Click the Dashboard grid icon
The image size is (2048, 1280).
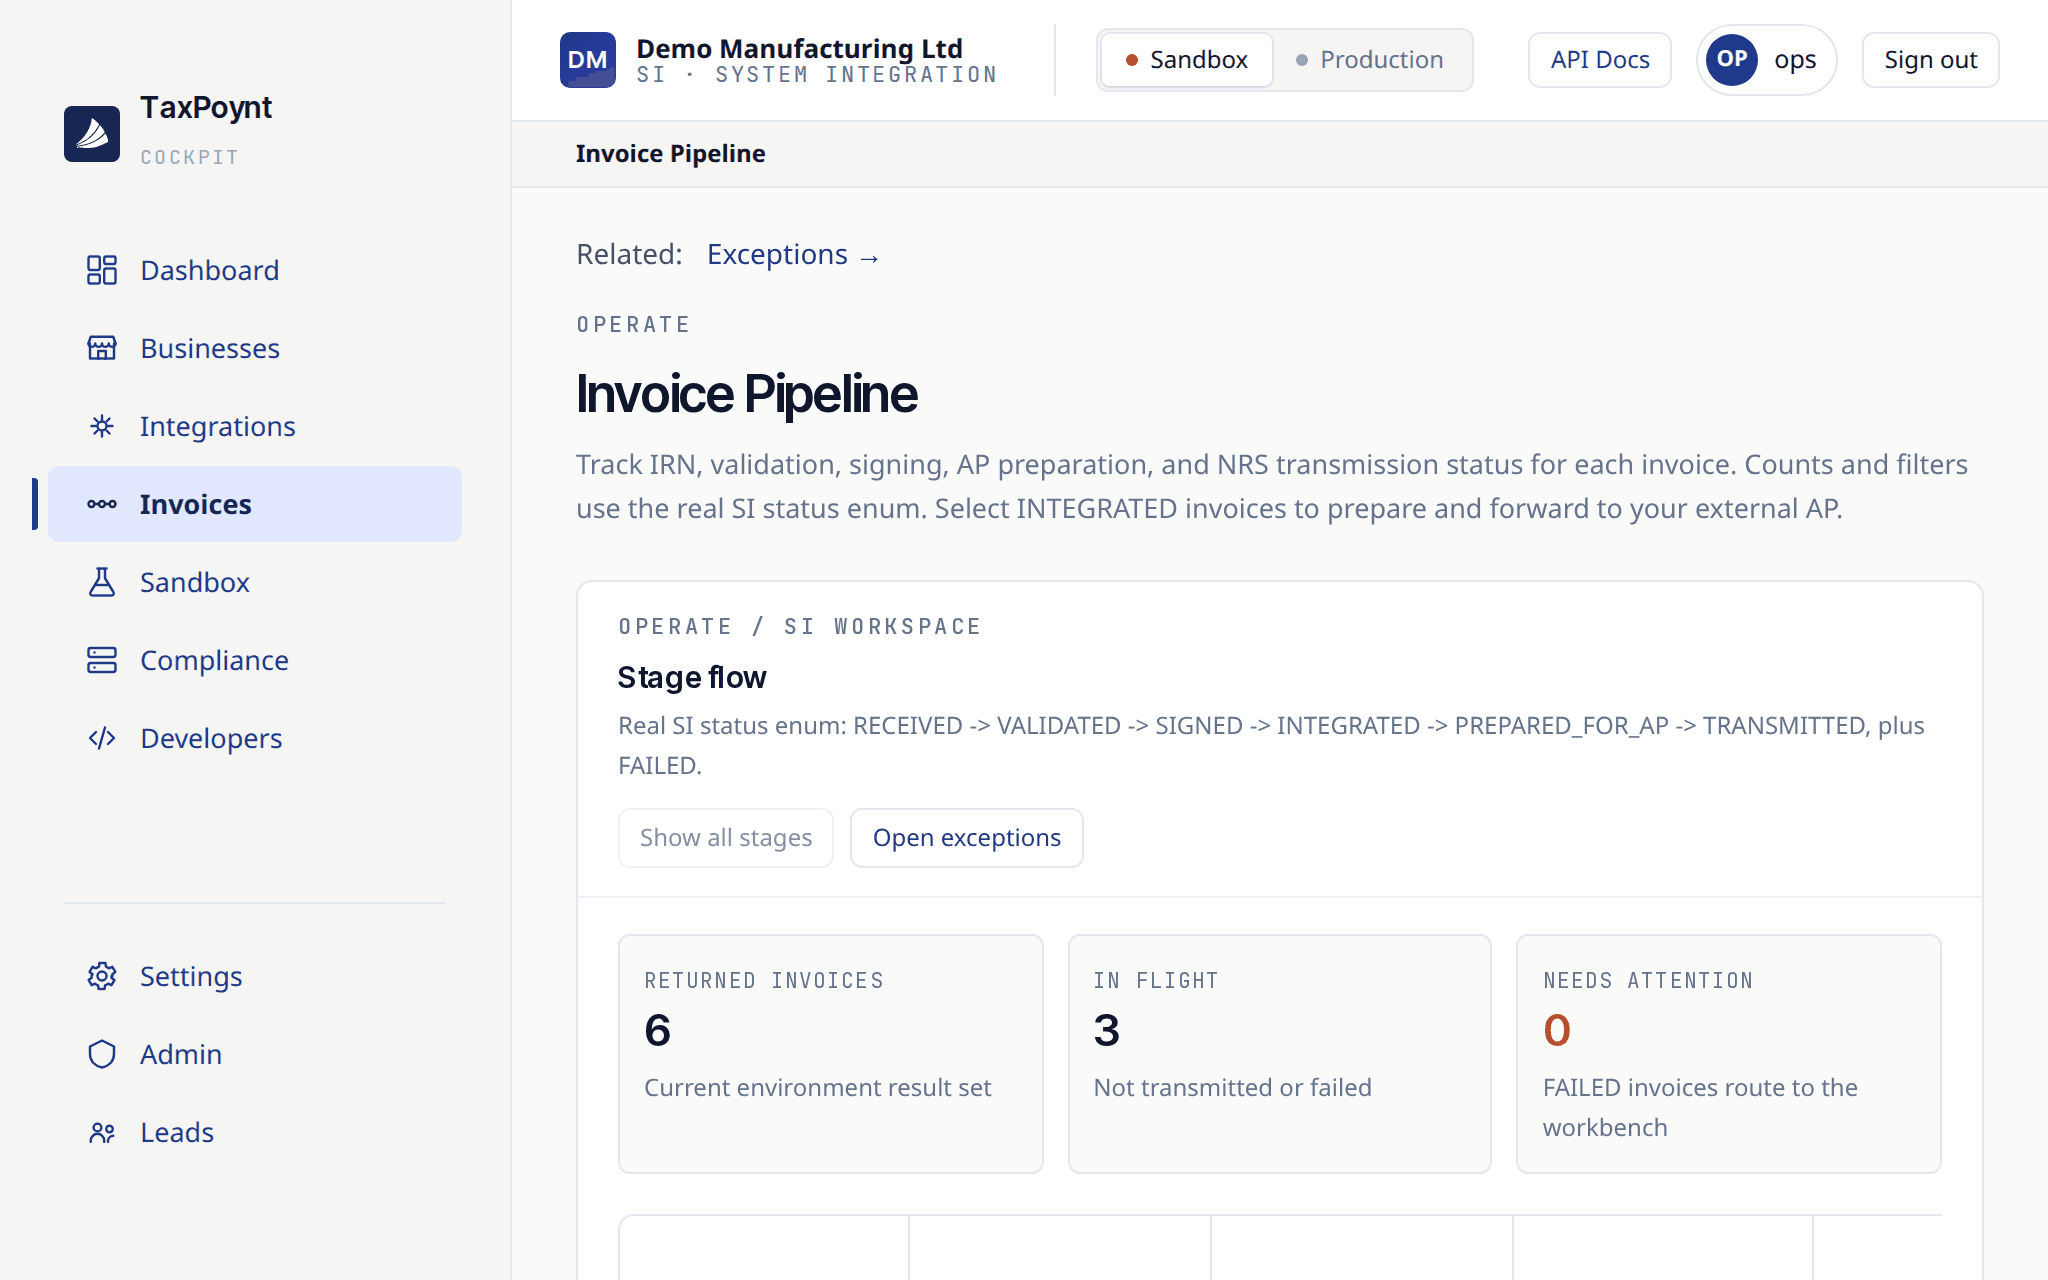[x=102, y=270]
